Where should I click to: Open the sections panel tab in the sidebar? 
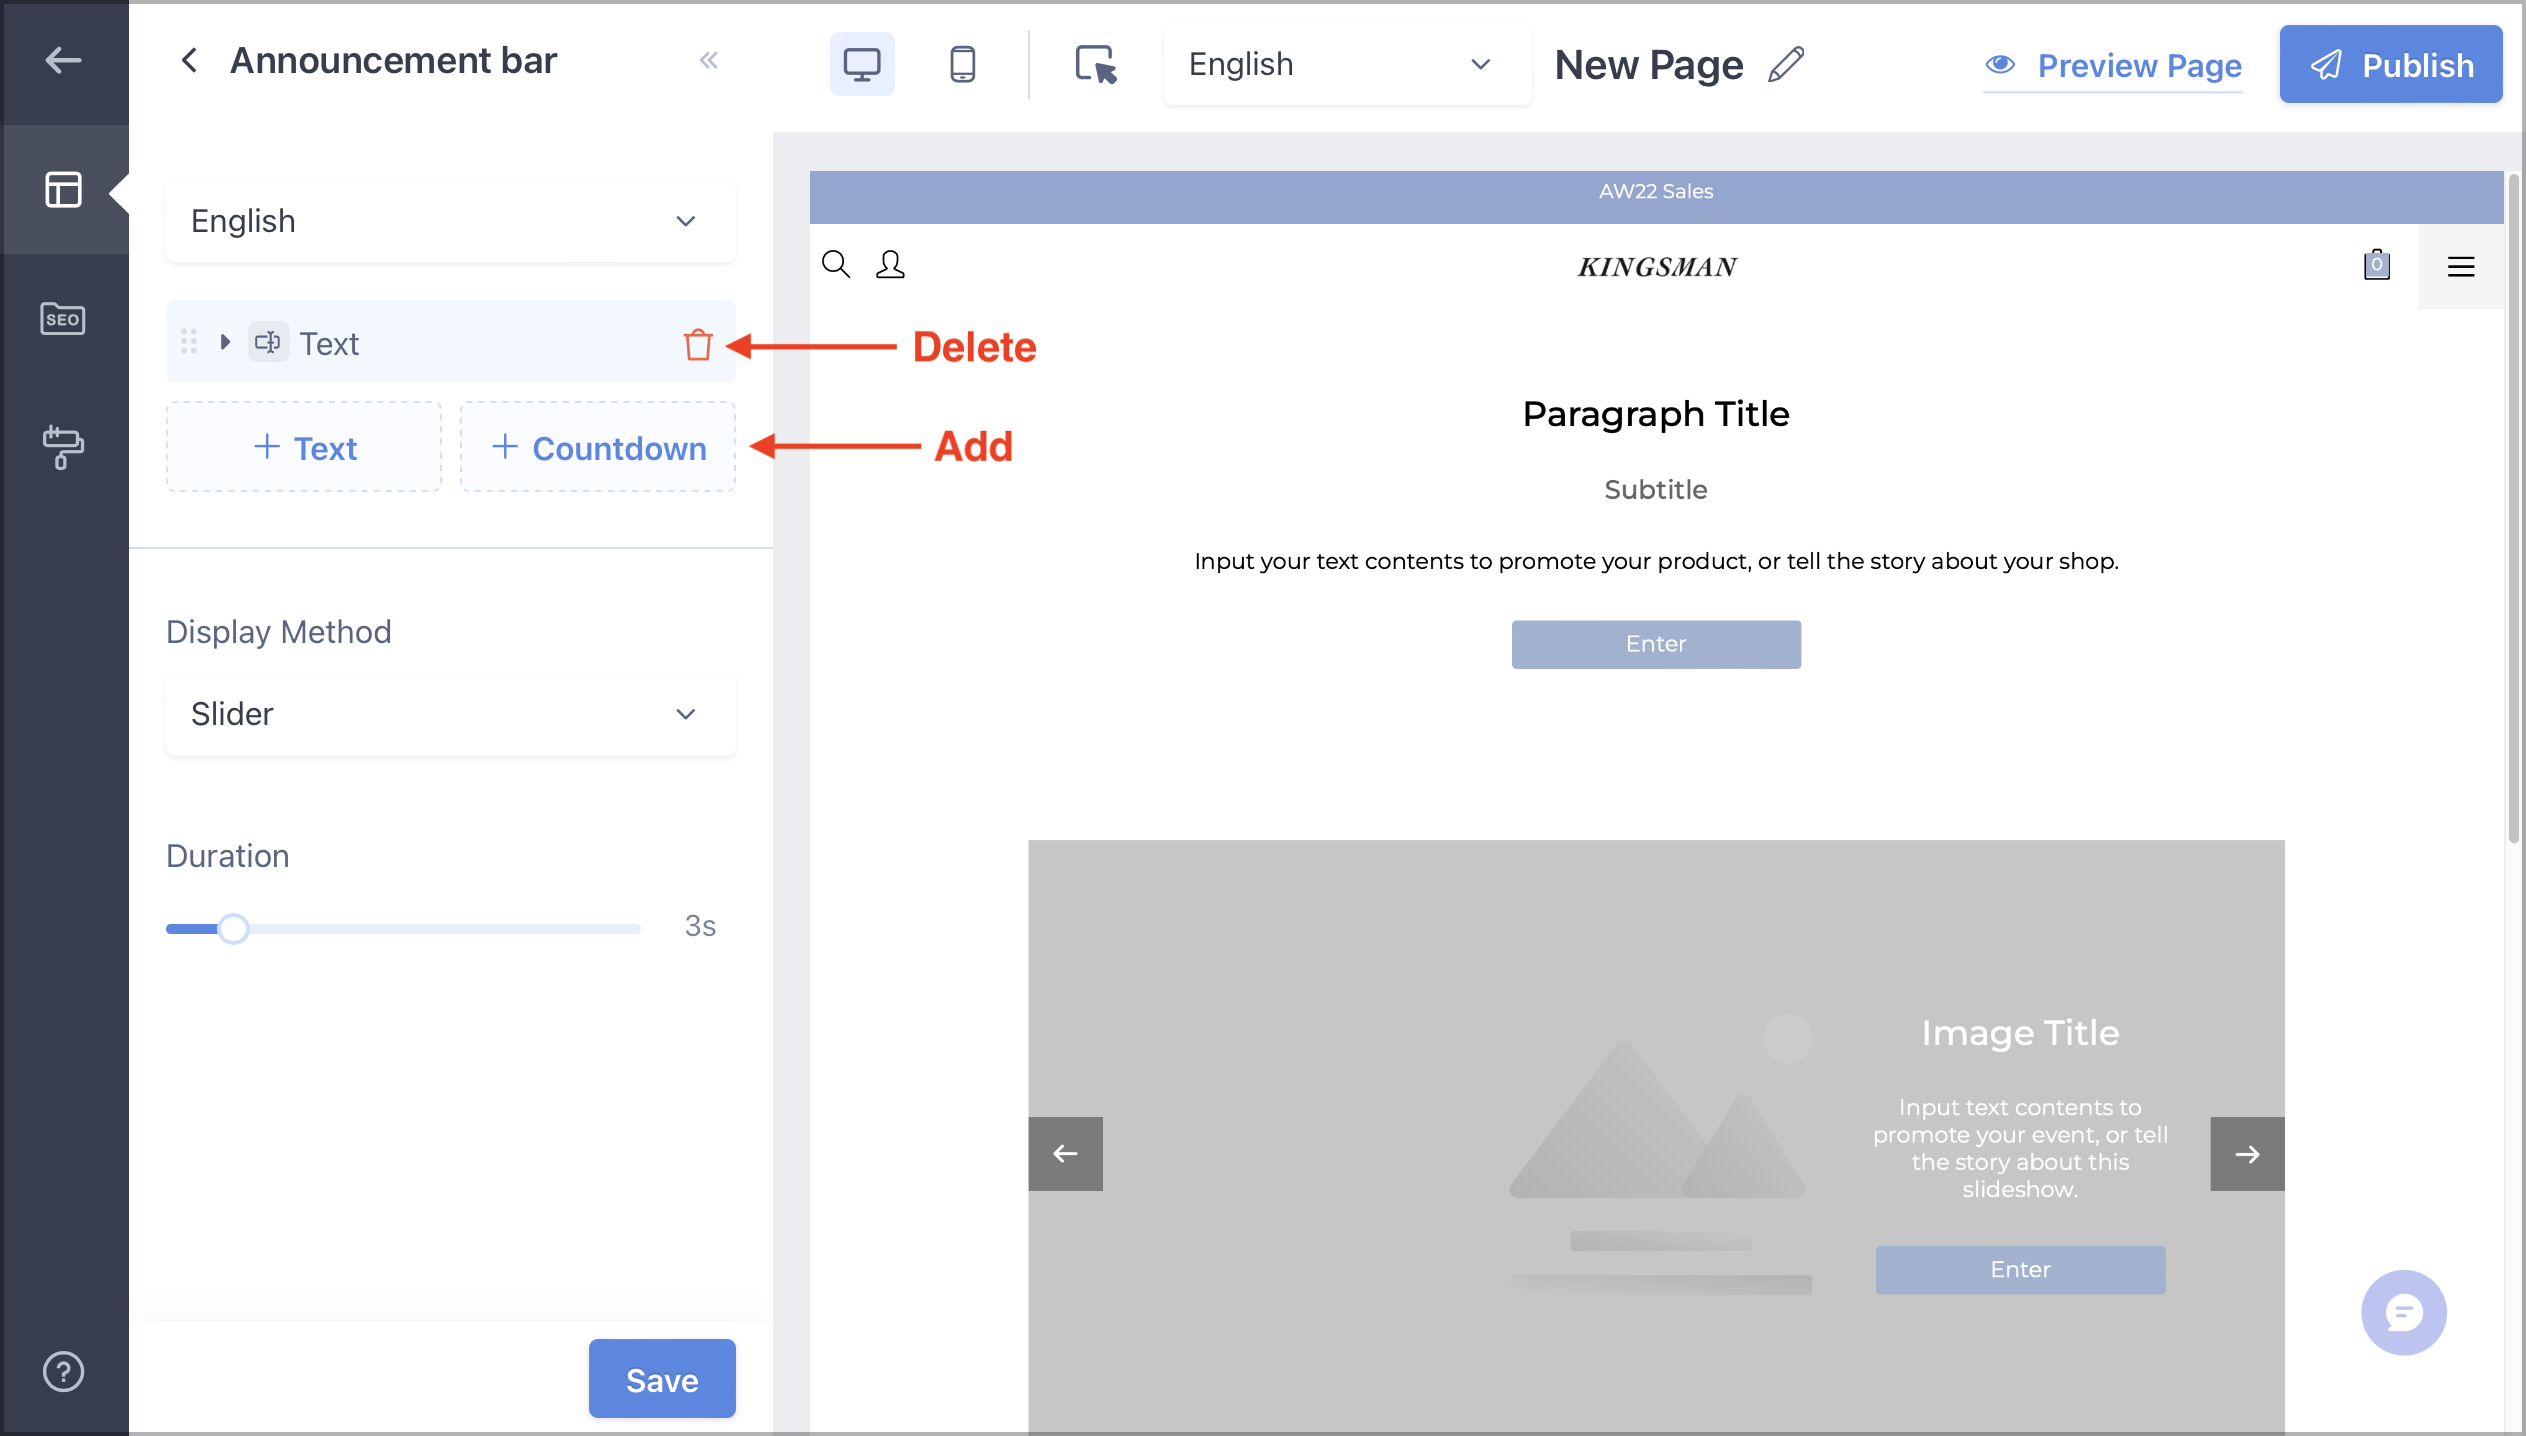click(x=63, y=190)
